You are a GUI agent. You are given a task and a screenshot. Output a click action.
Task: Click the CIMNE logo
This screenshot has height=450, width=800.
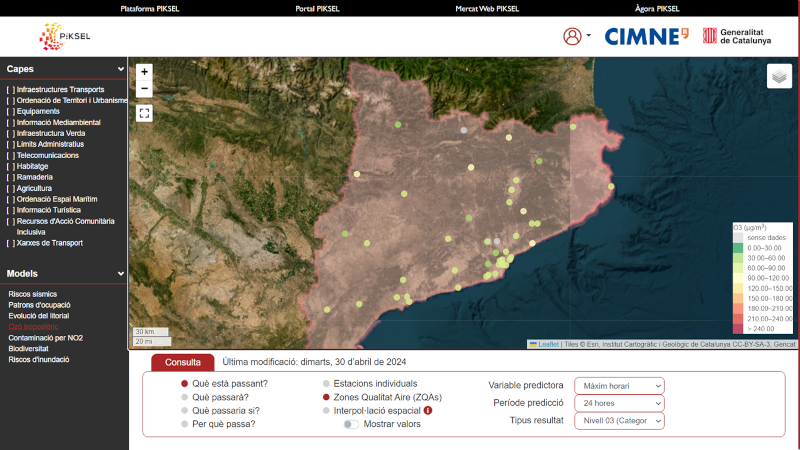pos(647,36)
